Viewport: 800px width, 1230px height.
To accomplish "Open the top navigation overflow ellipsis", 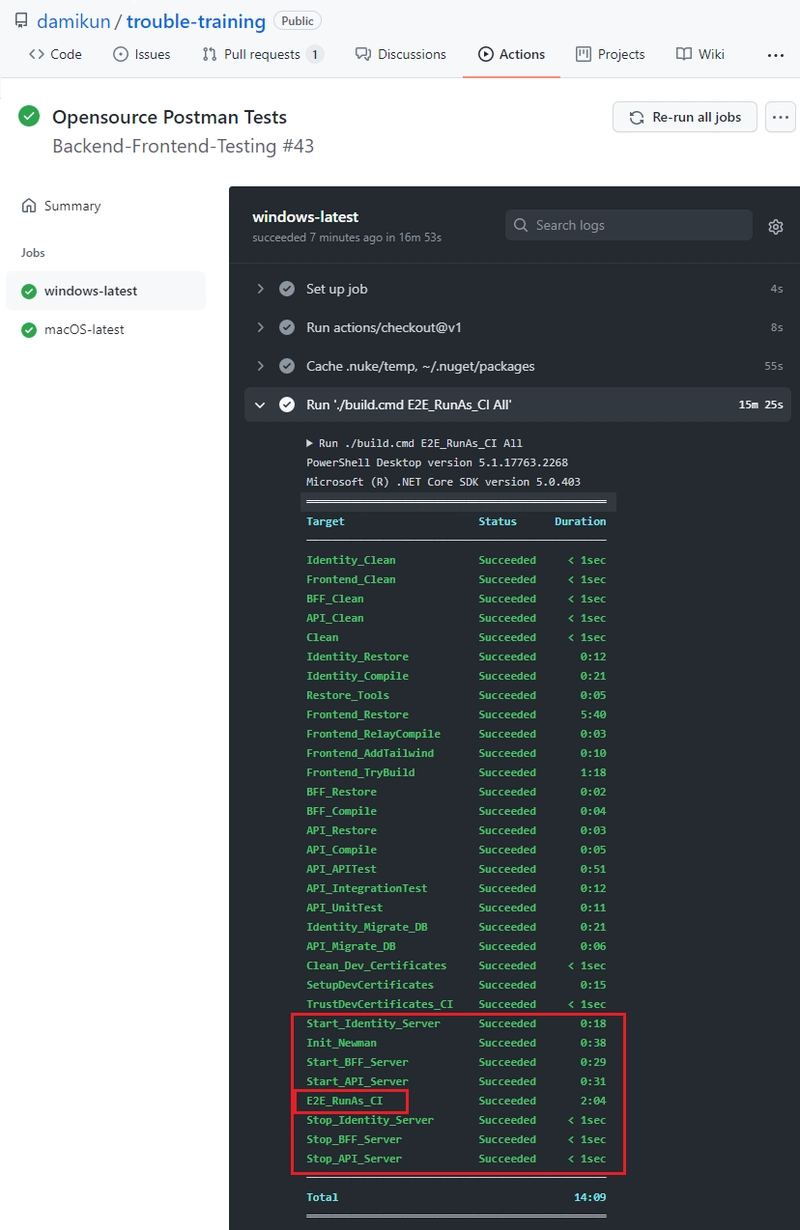I will pyautogui.click(x=775, y=55).
